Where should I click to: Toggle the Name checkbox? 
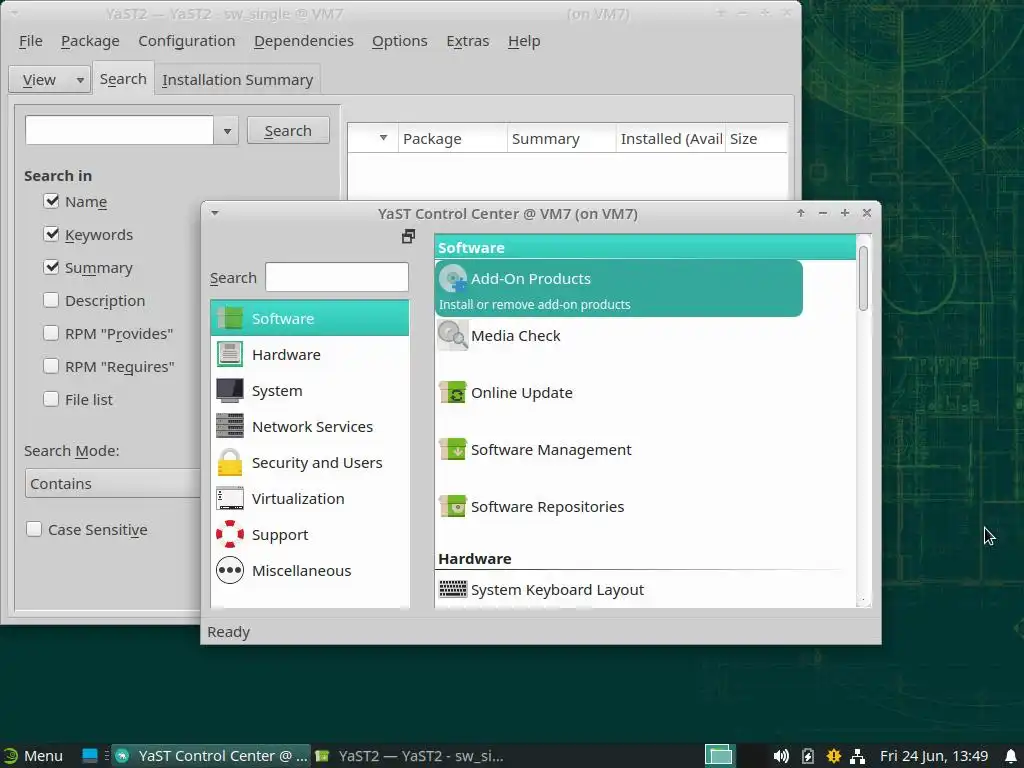point(51,201)
